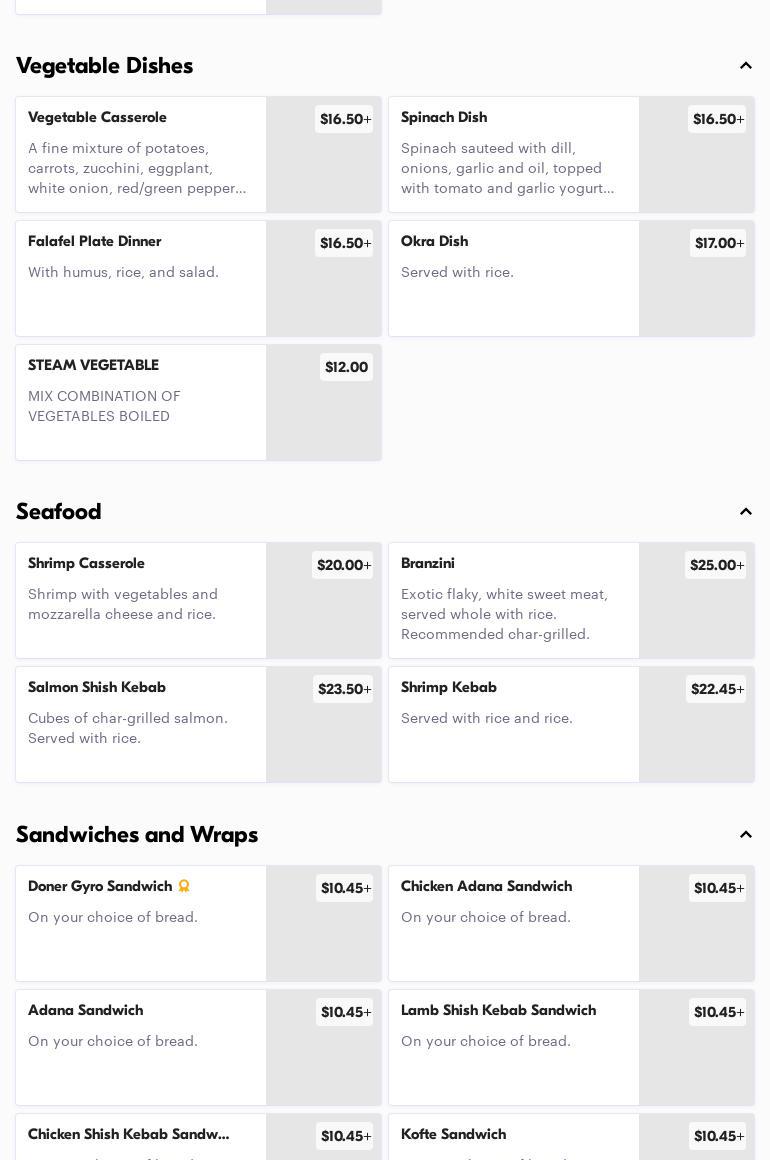Click the Shrimp Casserole $20.00 price button
770x1160 pixels.
click(x=342, y=565)
